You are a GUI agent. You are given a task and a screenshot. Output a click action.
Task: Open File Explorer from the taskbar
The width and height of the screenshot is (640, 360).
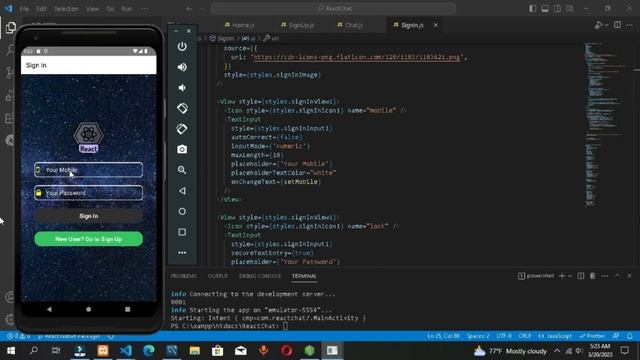pyautogui.click(x=195, y=351)
